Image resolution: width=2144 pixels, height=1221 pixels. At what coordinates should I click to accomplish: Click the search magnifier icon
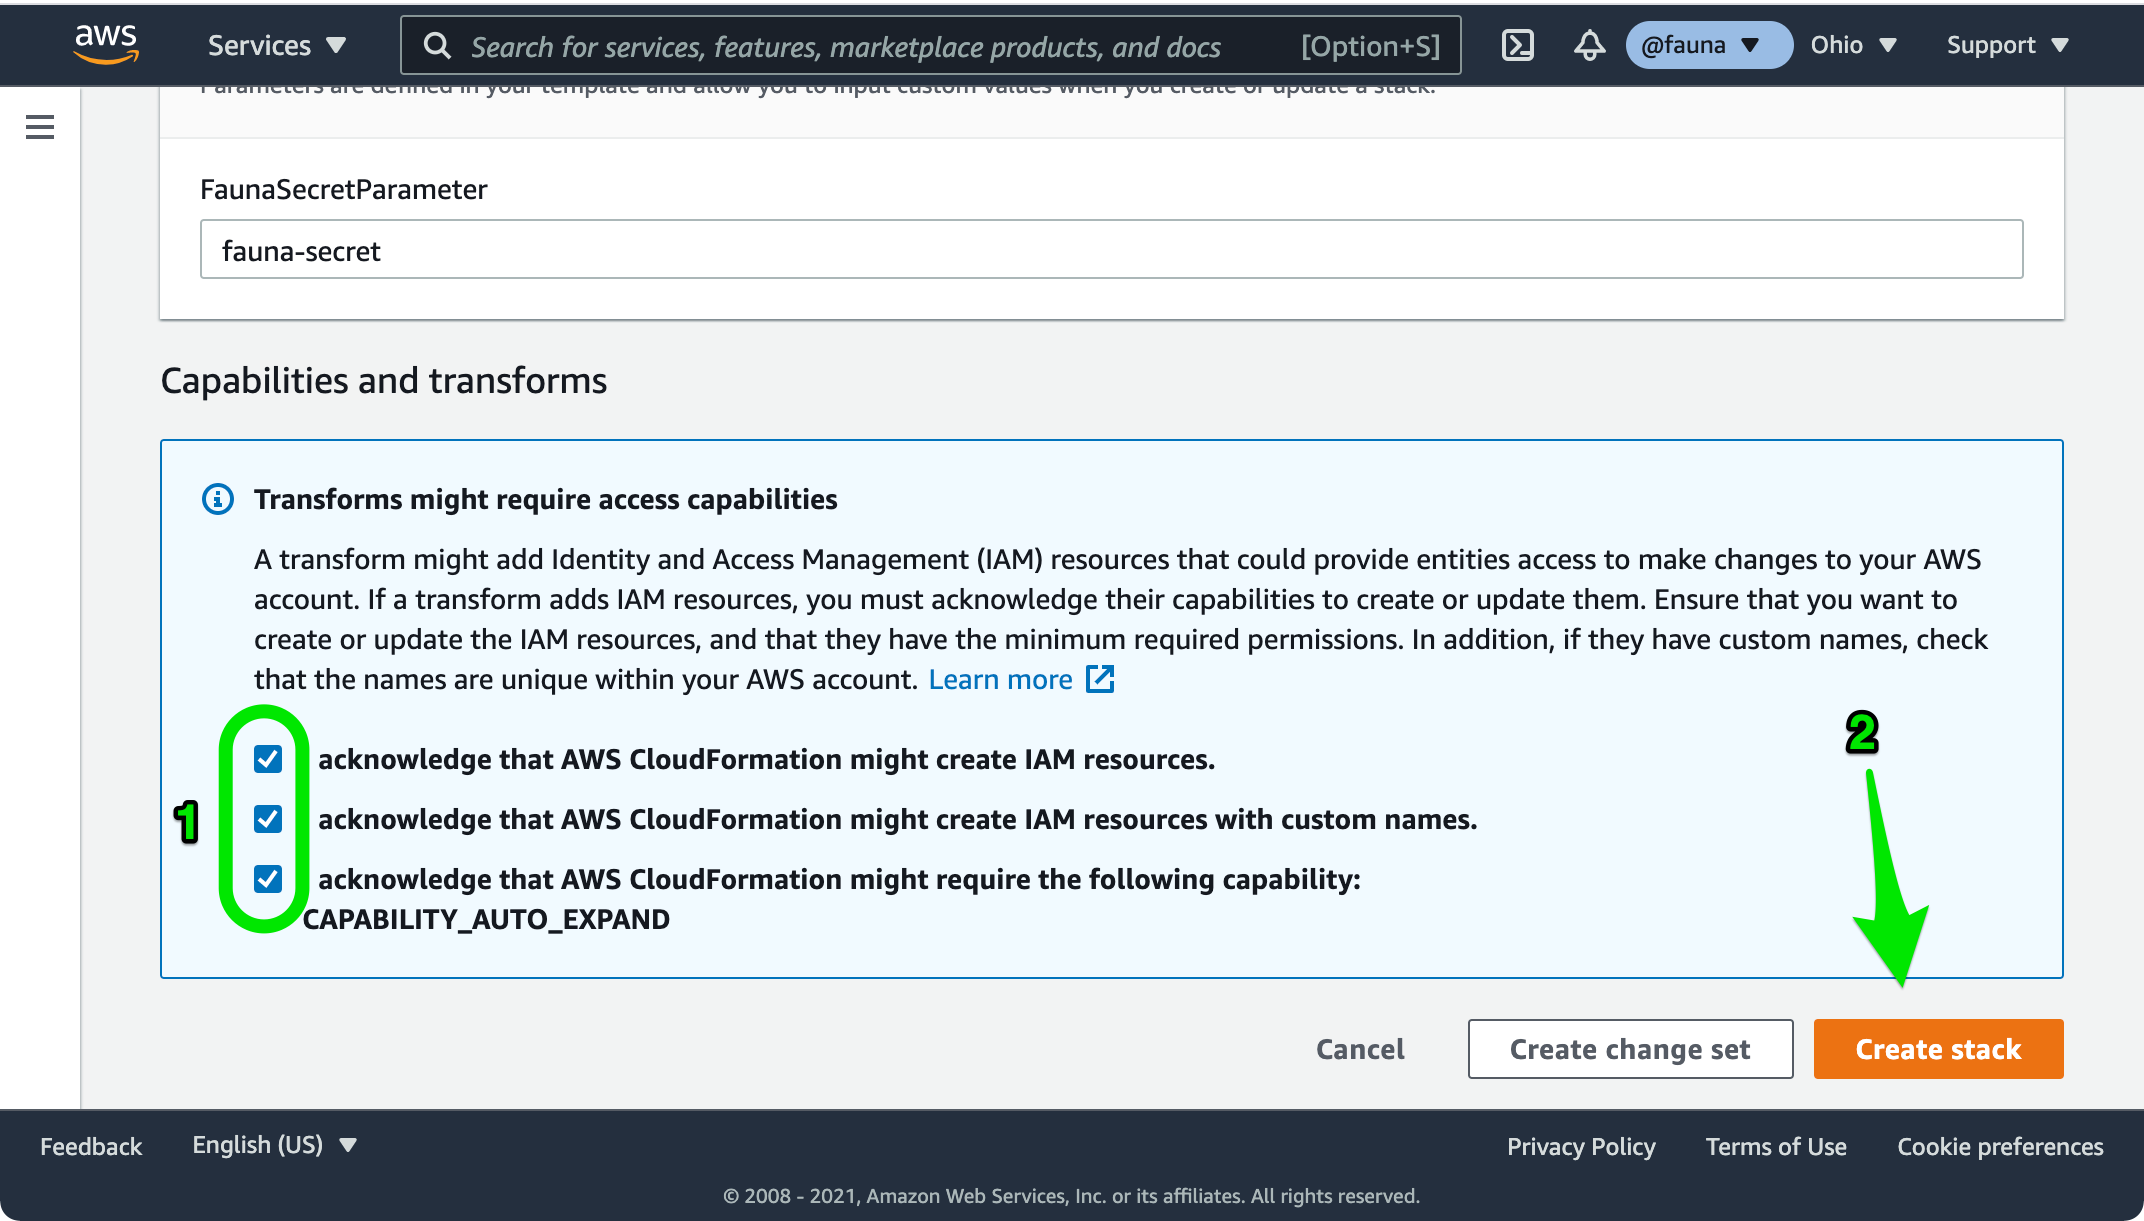click(437, 45)
